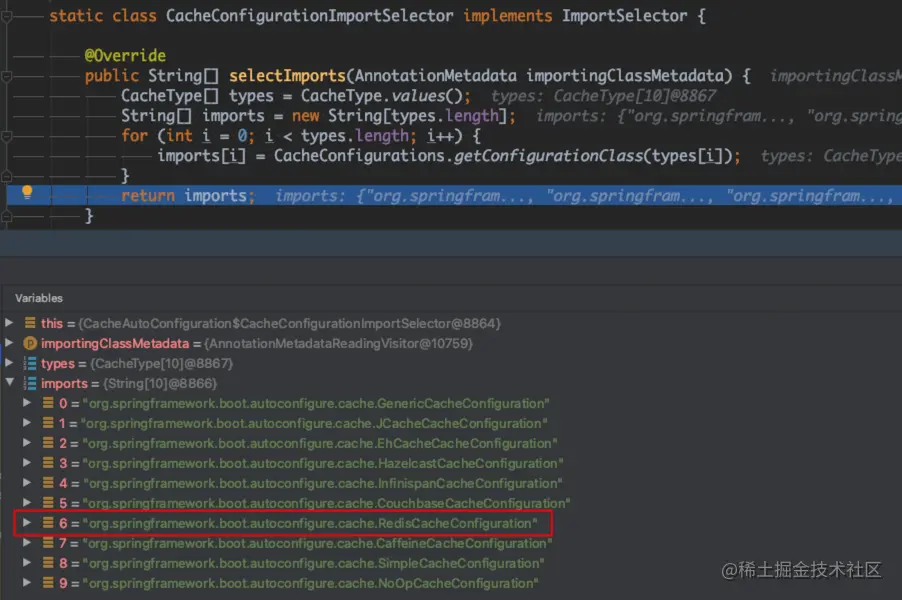Click the getConfigurationClass method call
The image size is (902, 600).
click(548, 156)
